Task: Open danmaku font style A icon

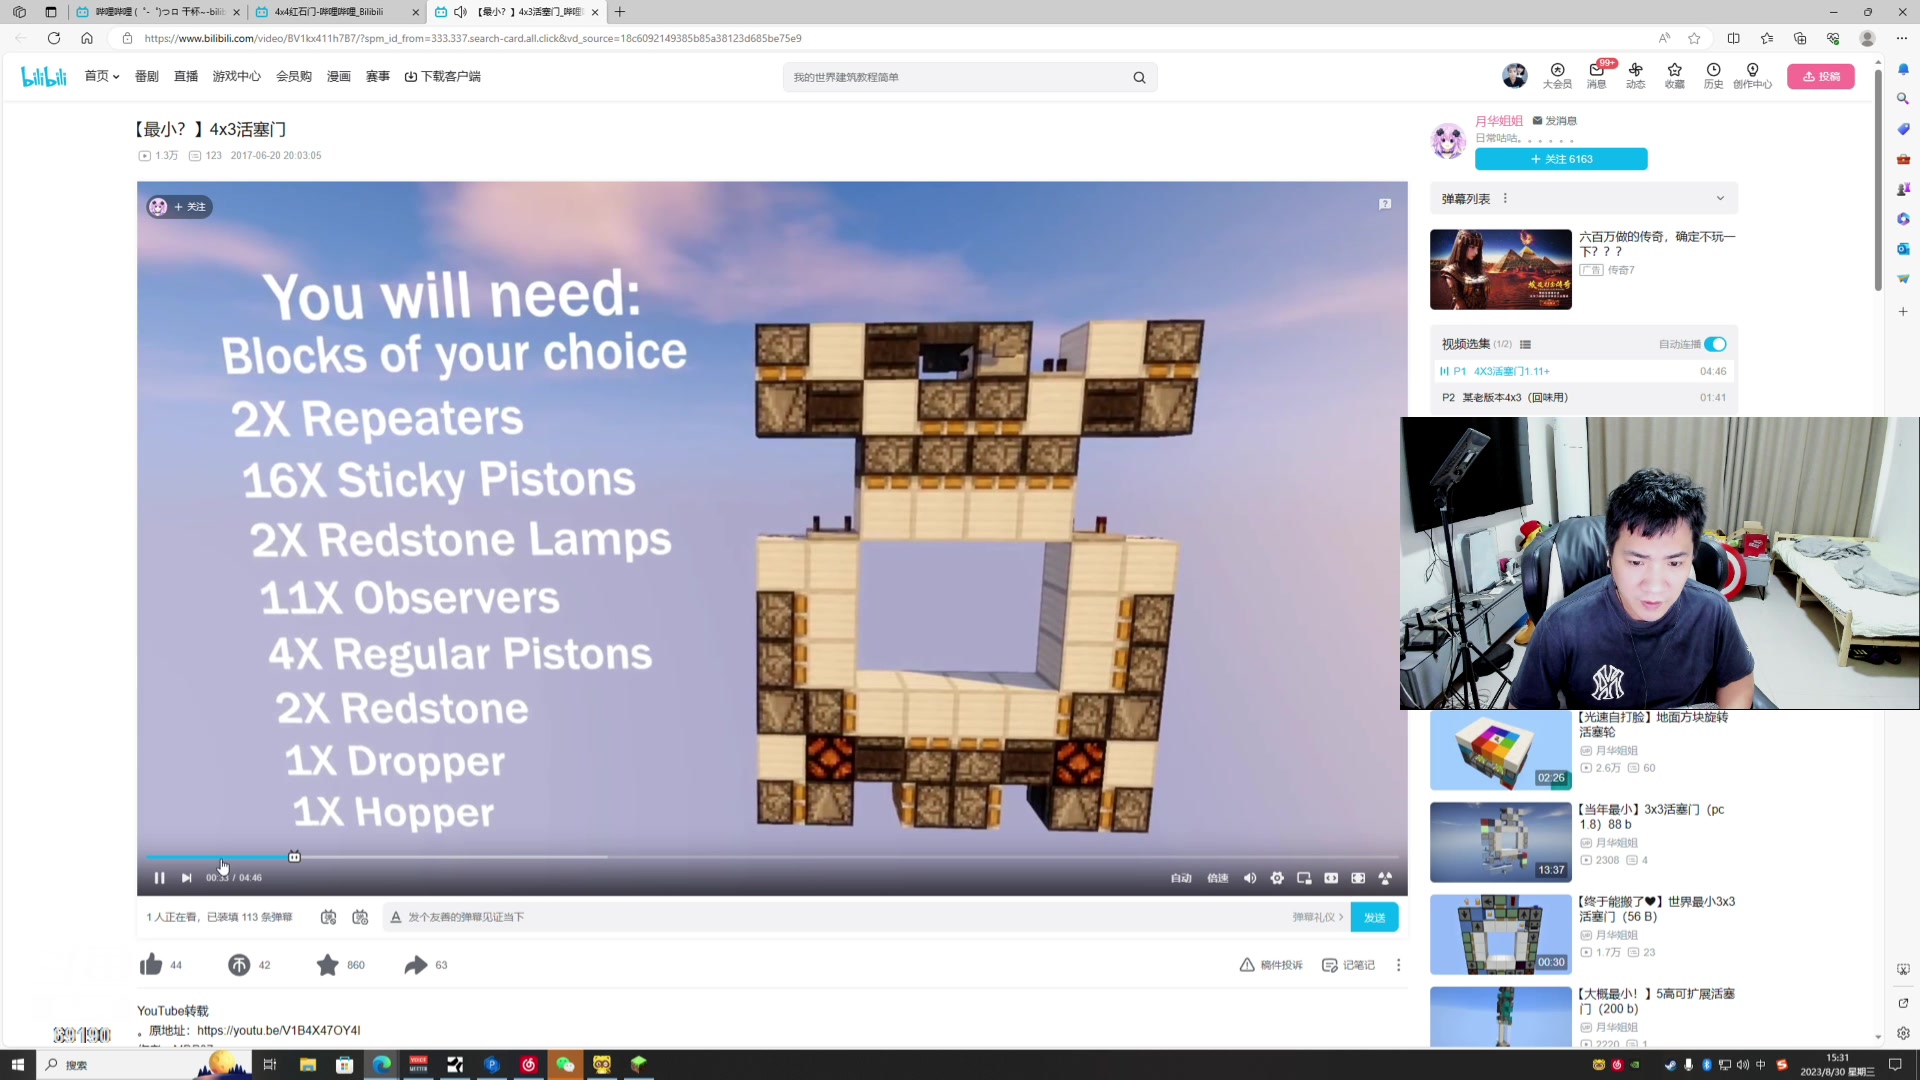Action: 396,917
